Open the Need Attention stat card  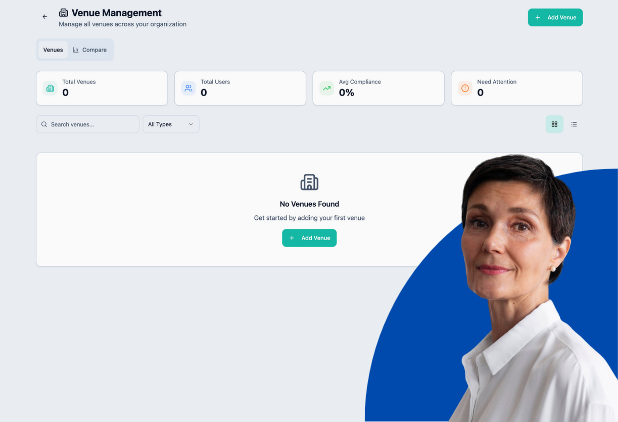coord(516,88)
